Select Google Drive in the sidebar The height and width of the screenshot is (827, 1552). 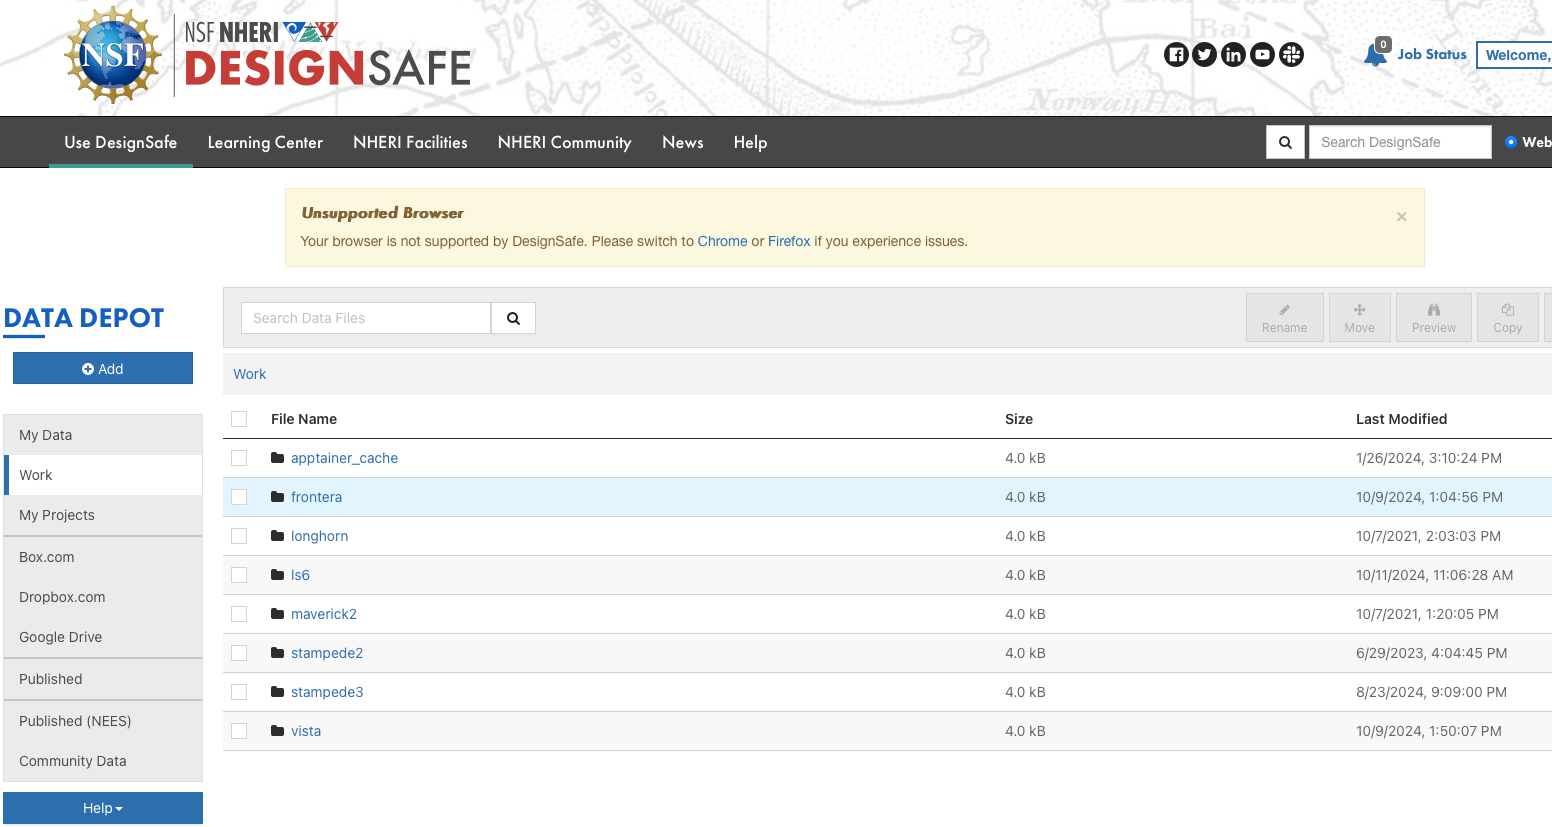pos(103,637)
